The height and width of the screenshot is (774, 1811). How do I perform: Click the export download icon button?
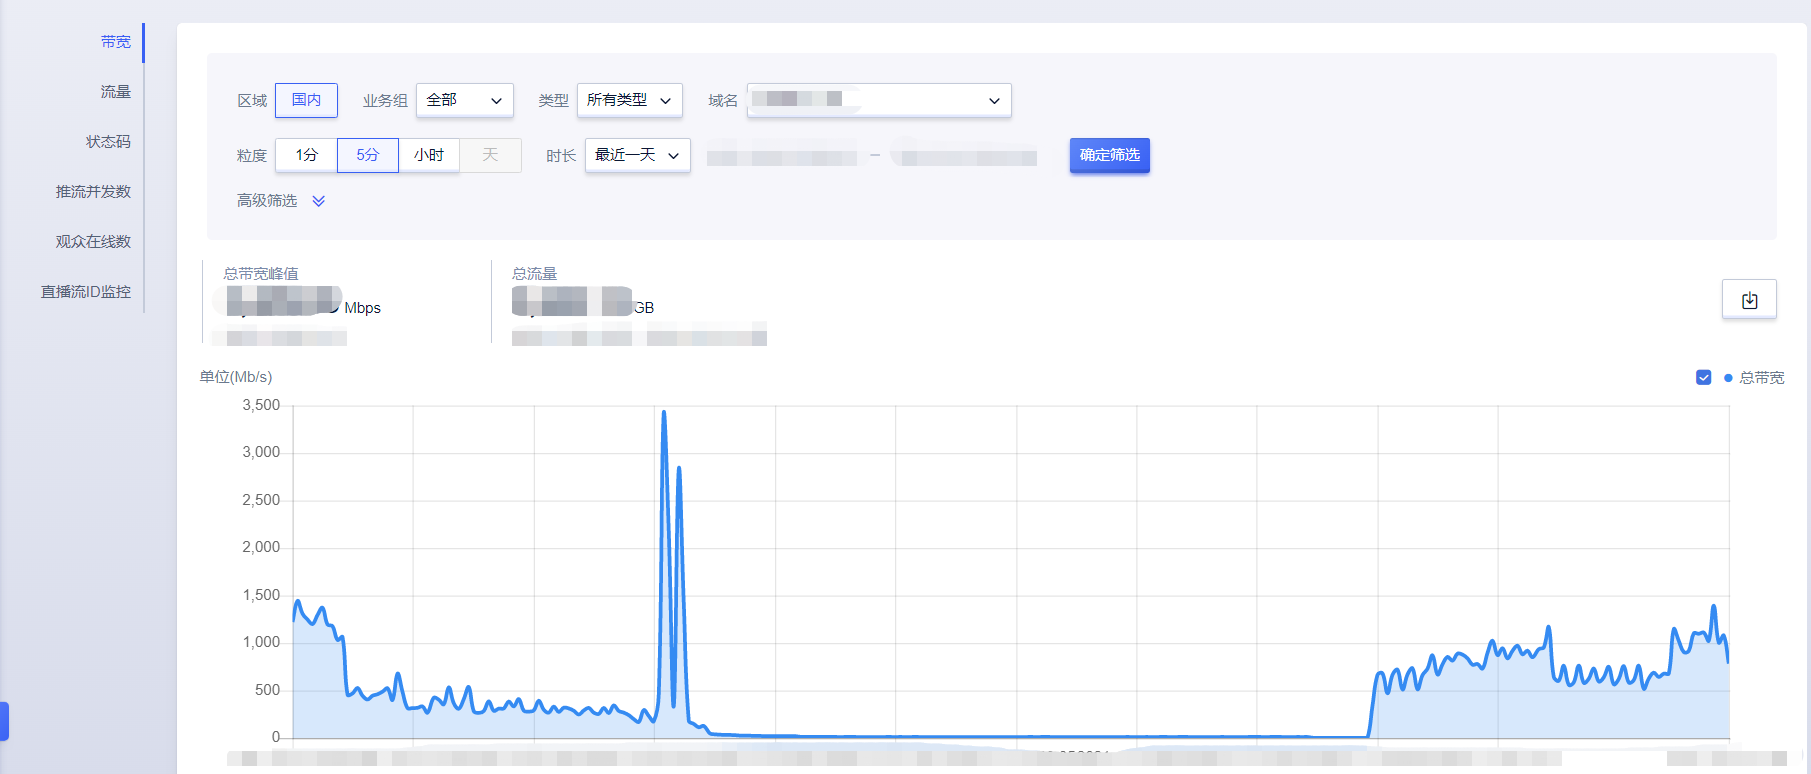(1749, 300)
